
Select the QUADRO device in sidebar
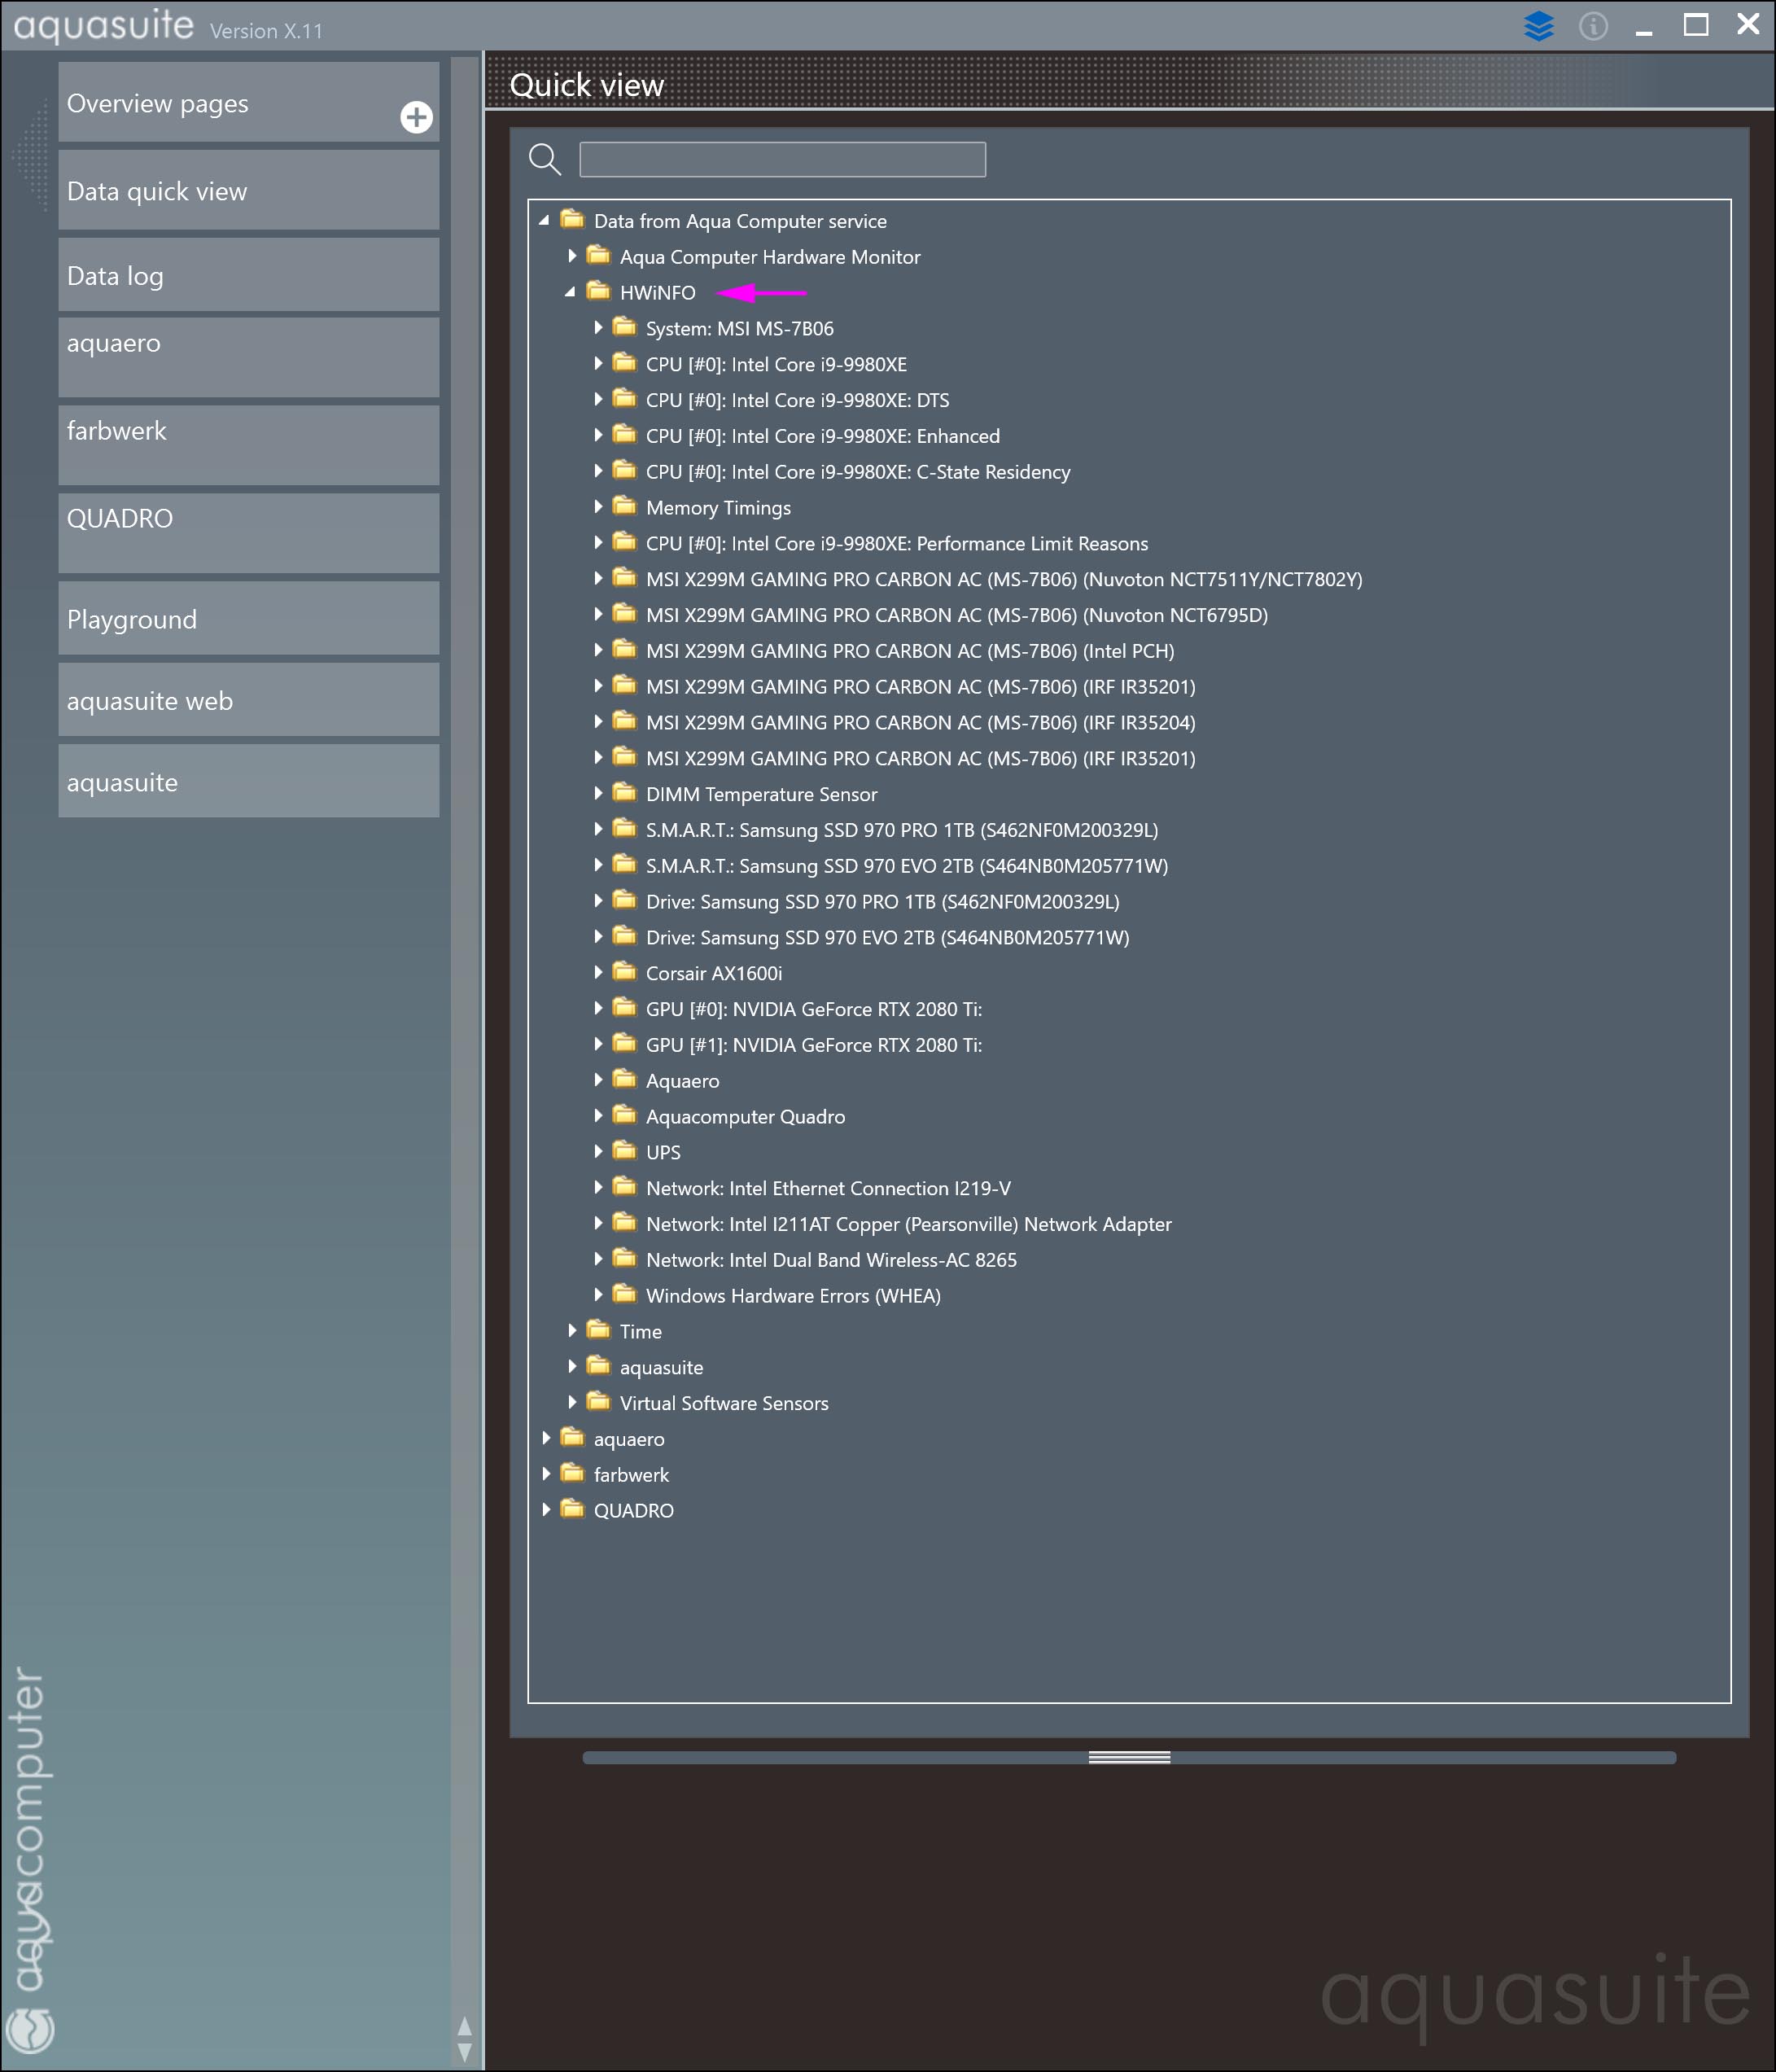[x=249, y=533]
